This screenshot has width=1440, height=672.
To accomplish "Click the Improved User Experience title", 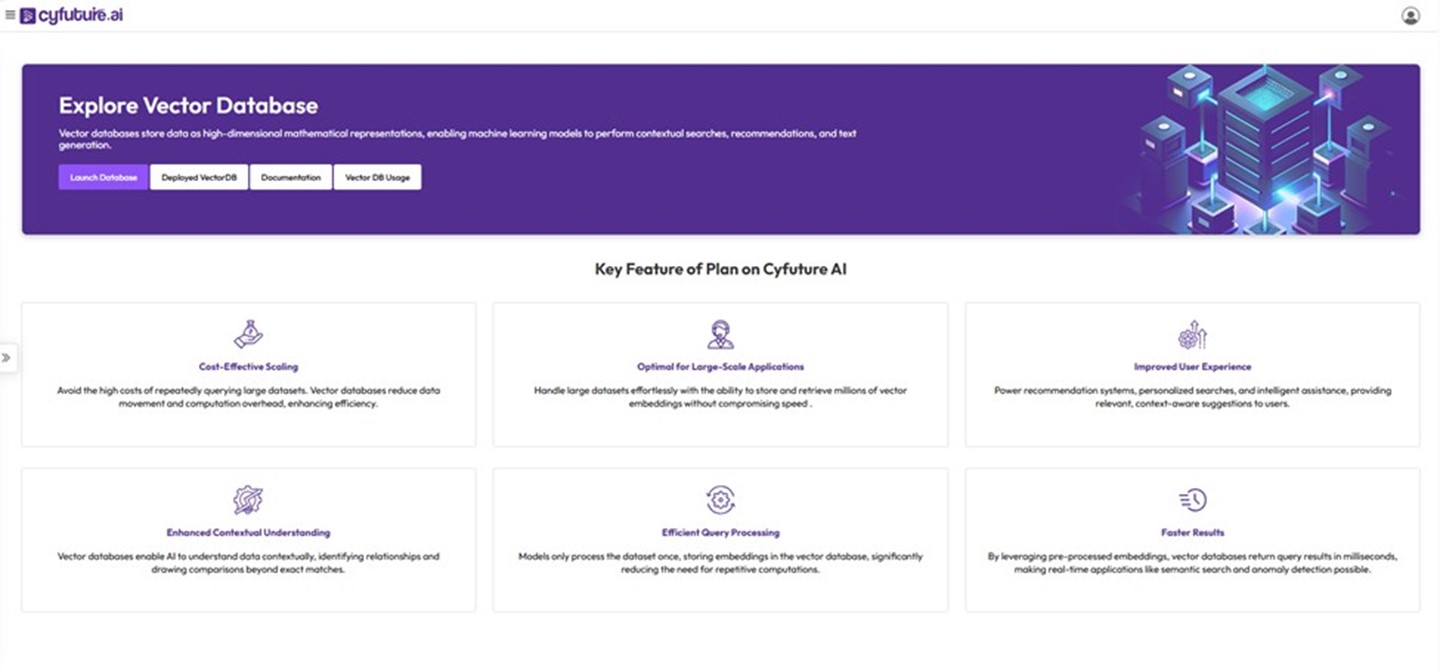I will point(1192,367).
